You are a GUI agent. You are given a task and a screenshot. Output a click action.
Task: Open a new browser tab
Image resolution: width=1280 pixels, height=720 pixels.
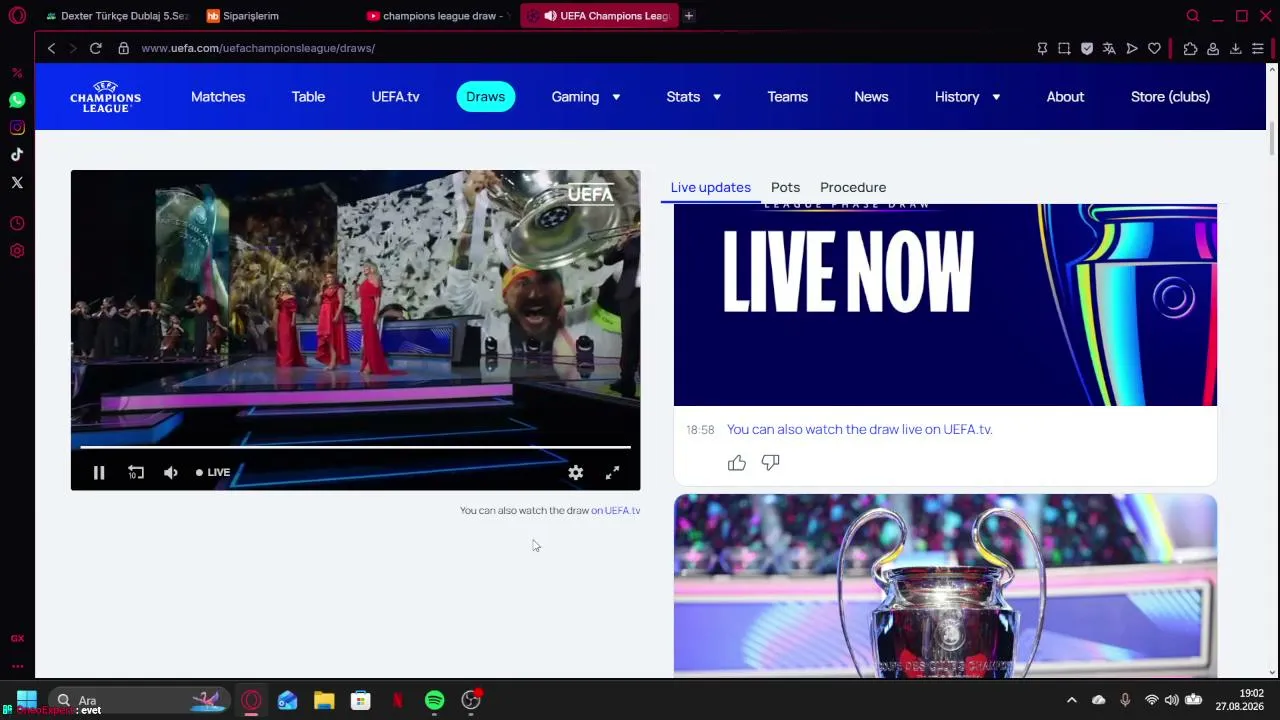pyautogui.click(x=689, y=16)
